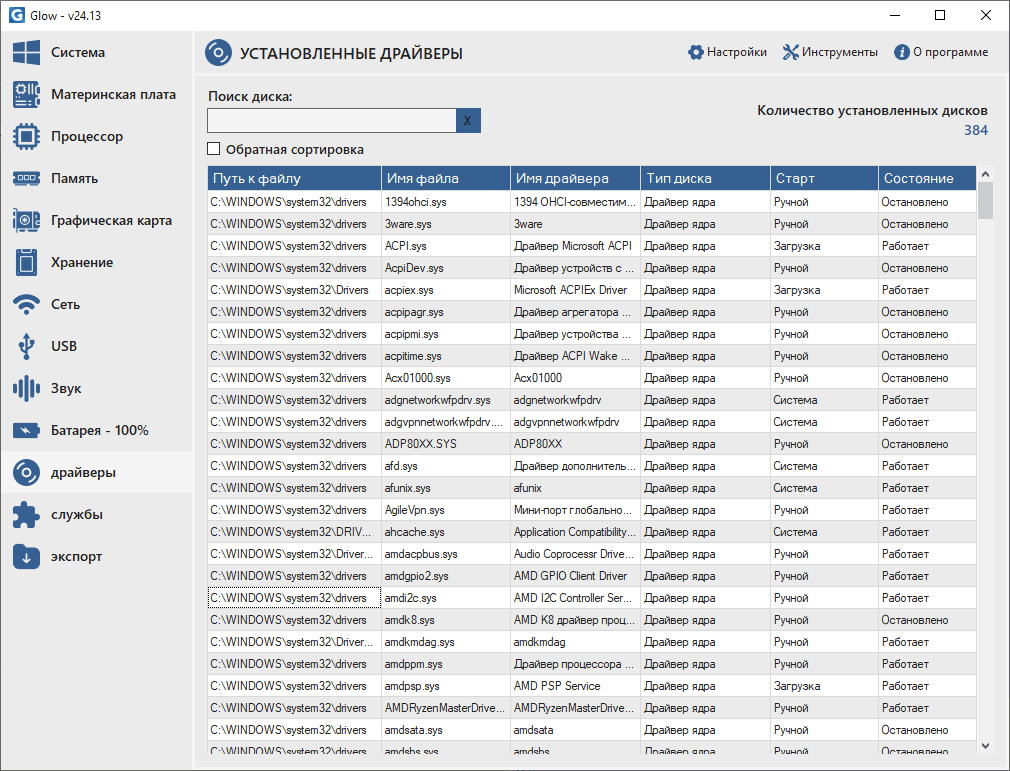Open the экспорт folder icon
Viewport: 1010px width, 771px height.
pos(26,557)
